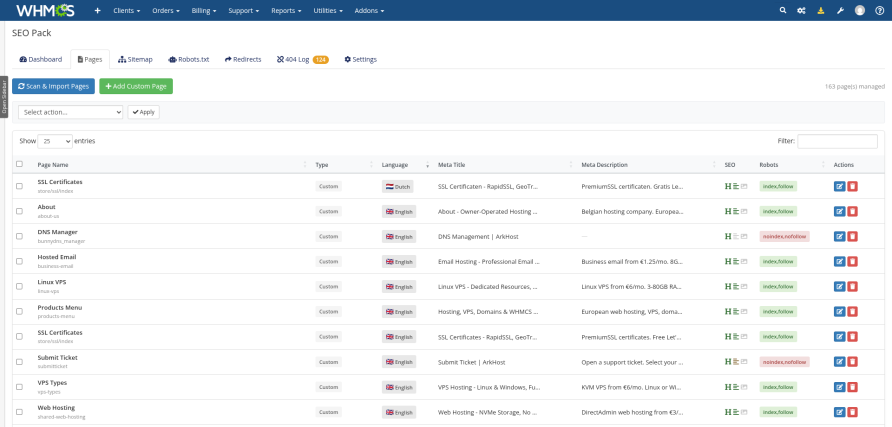This screenshot has height=427, width=892.
Task: Edit the About page entry
Action: pyautogui.click(x=840, y=212)
